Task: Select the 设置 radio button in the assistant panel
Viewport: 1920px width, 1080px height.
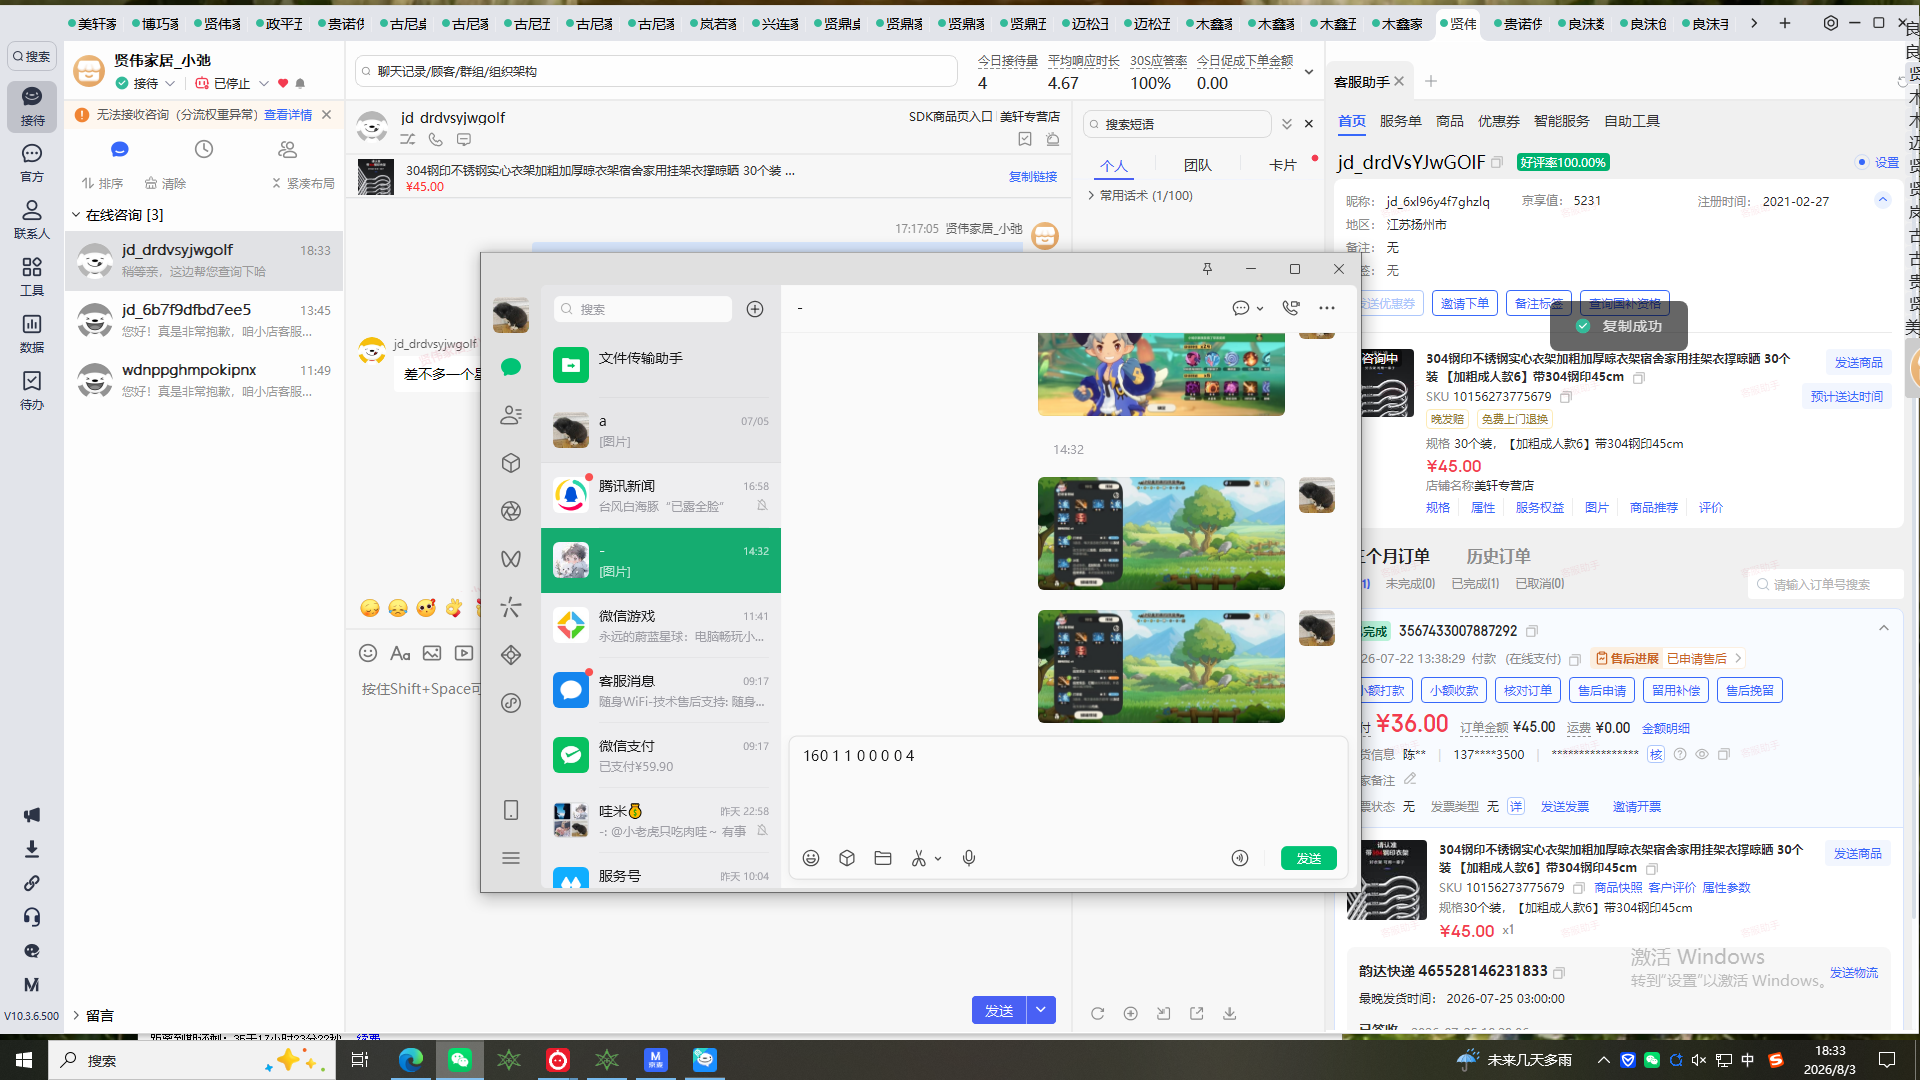Action: [x=1862, y=162]
